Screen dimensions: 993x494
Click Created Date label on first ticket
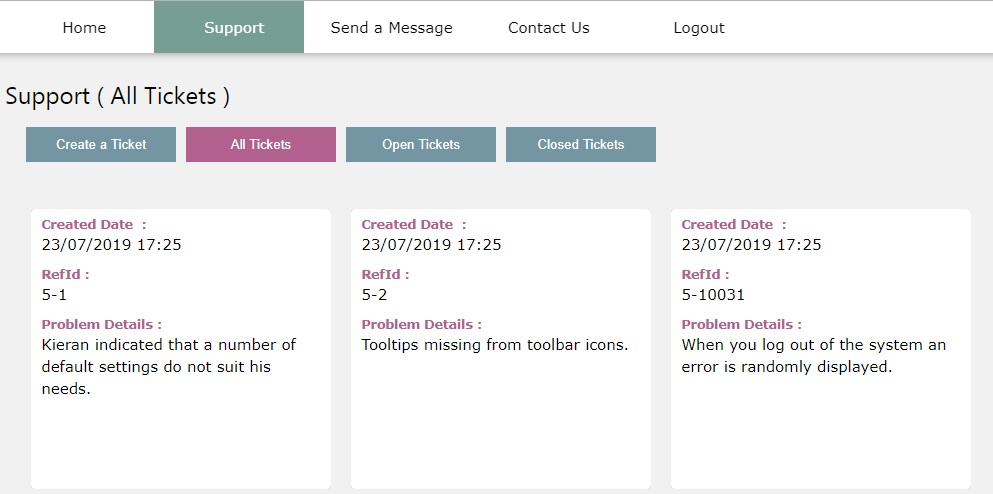coord(94,224)
